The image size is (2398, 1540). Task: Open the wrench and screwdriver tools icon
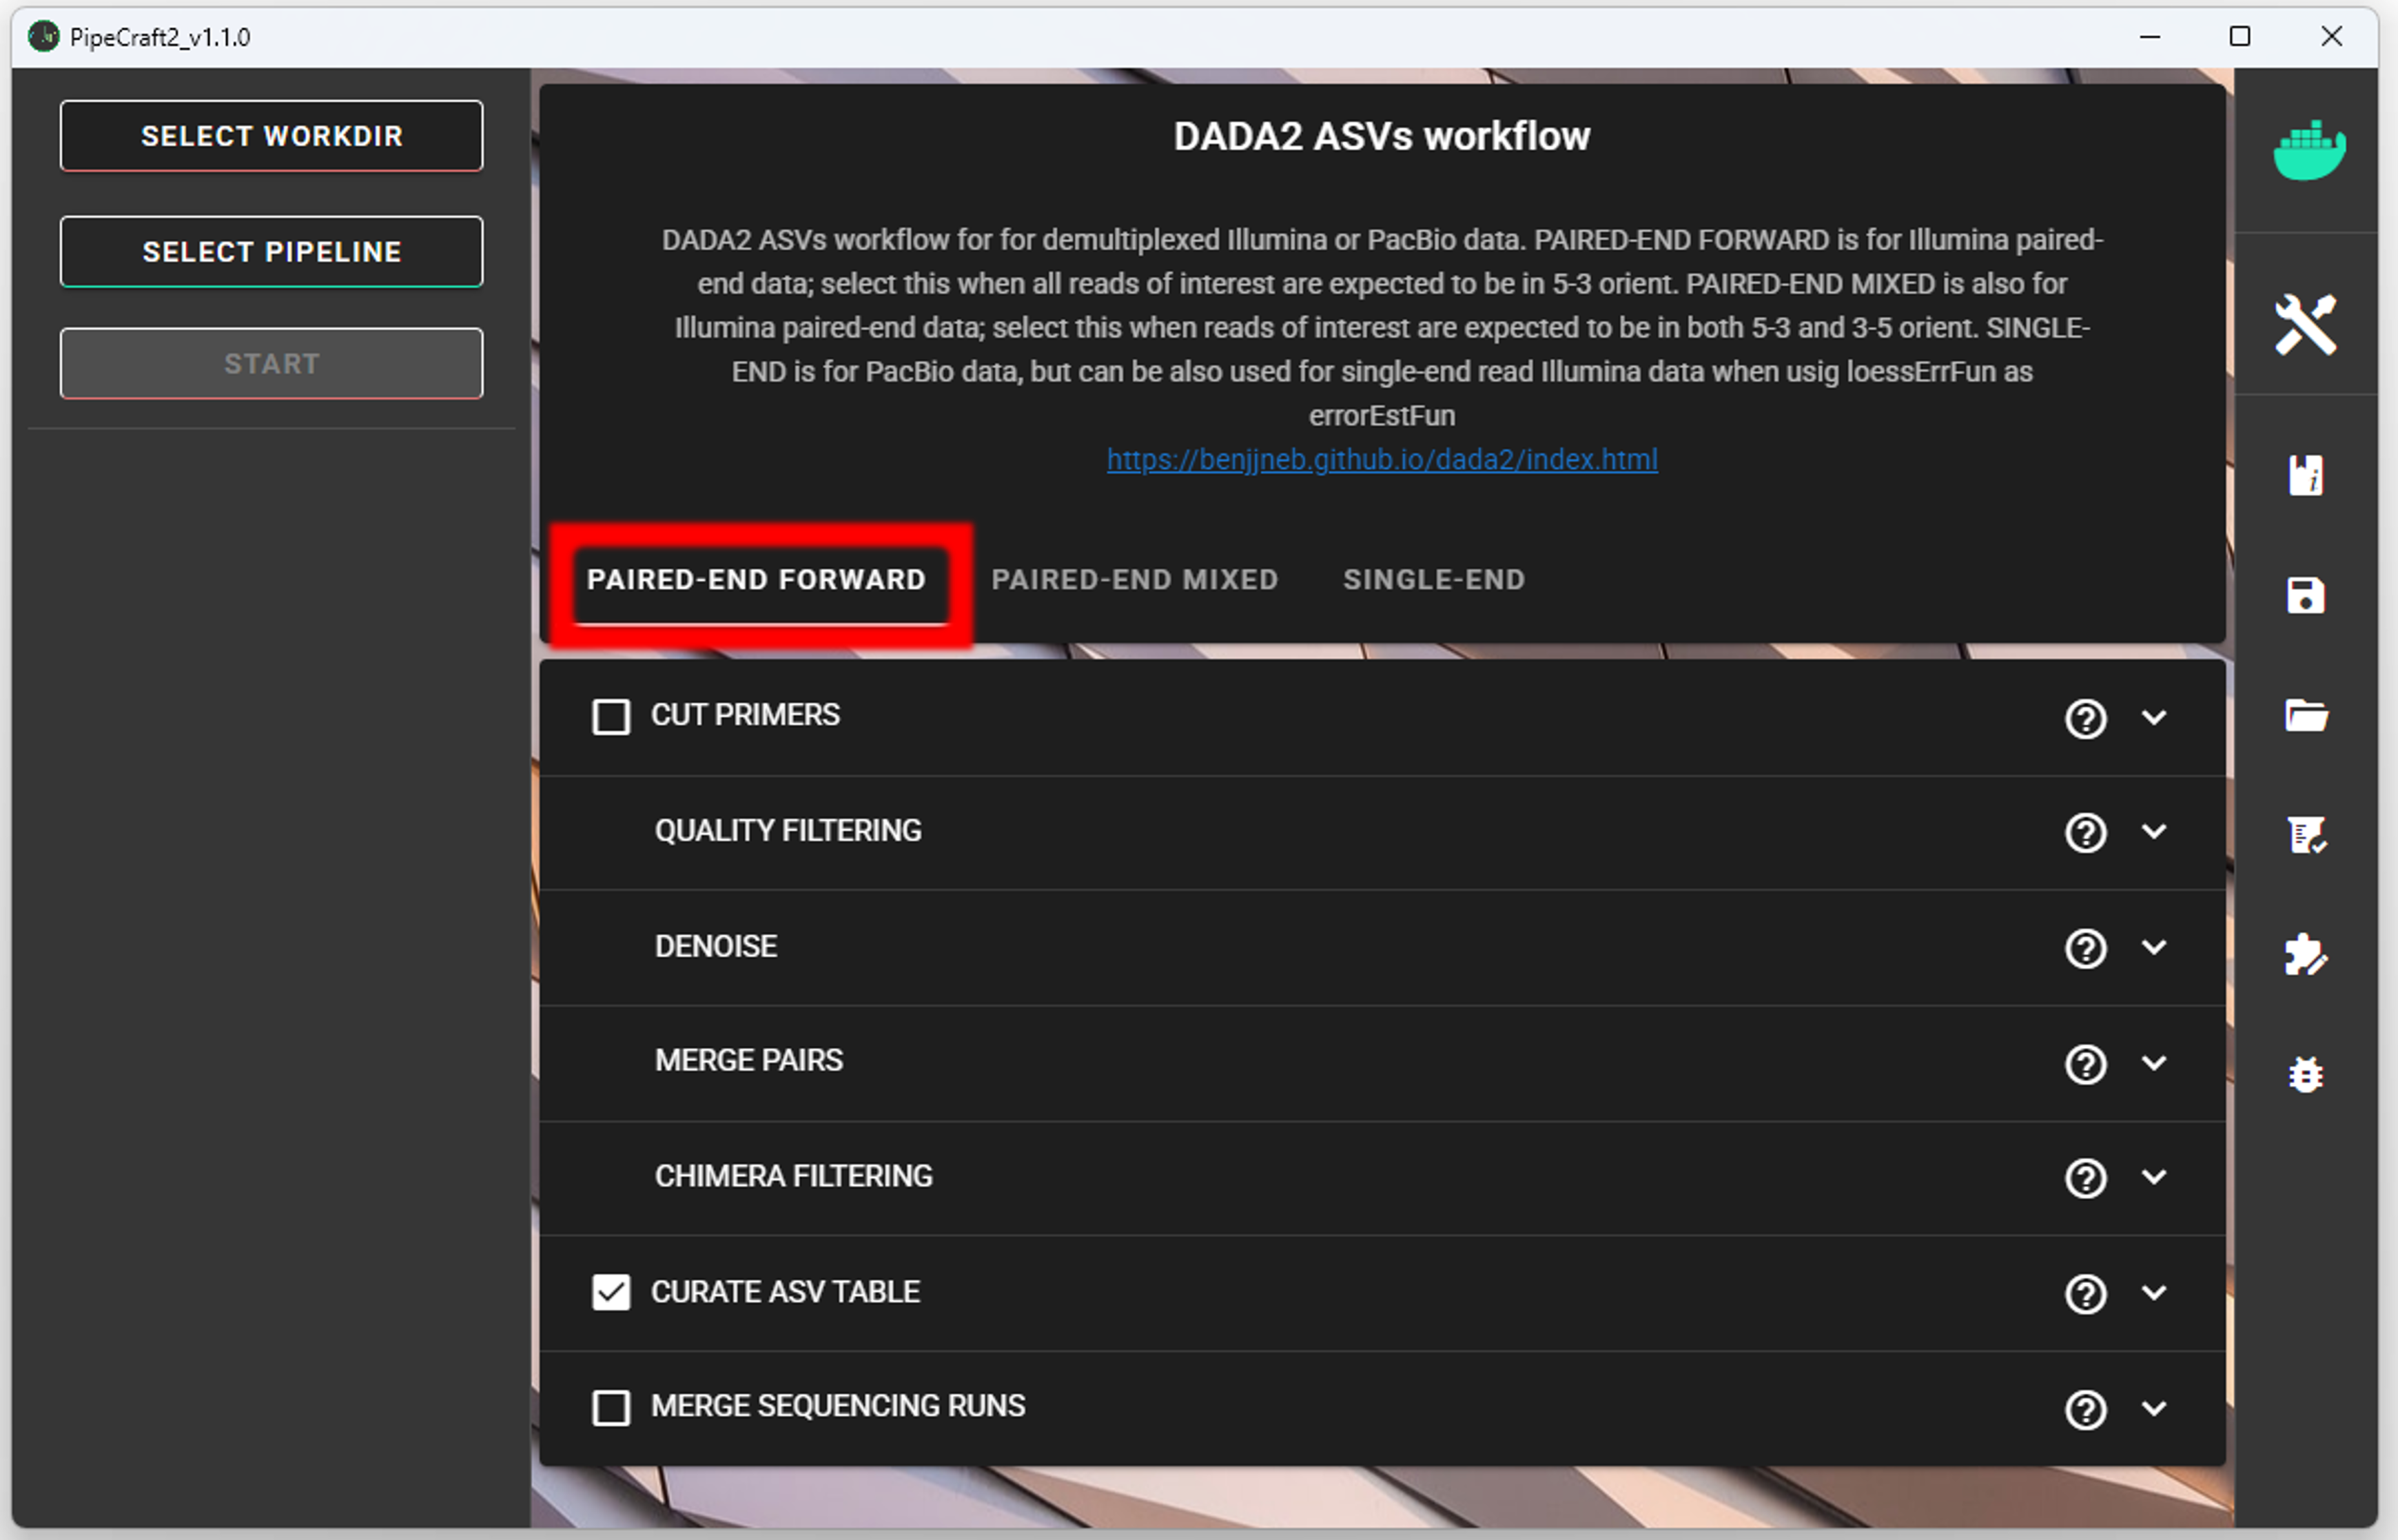coord(2306,324)
